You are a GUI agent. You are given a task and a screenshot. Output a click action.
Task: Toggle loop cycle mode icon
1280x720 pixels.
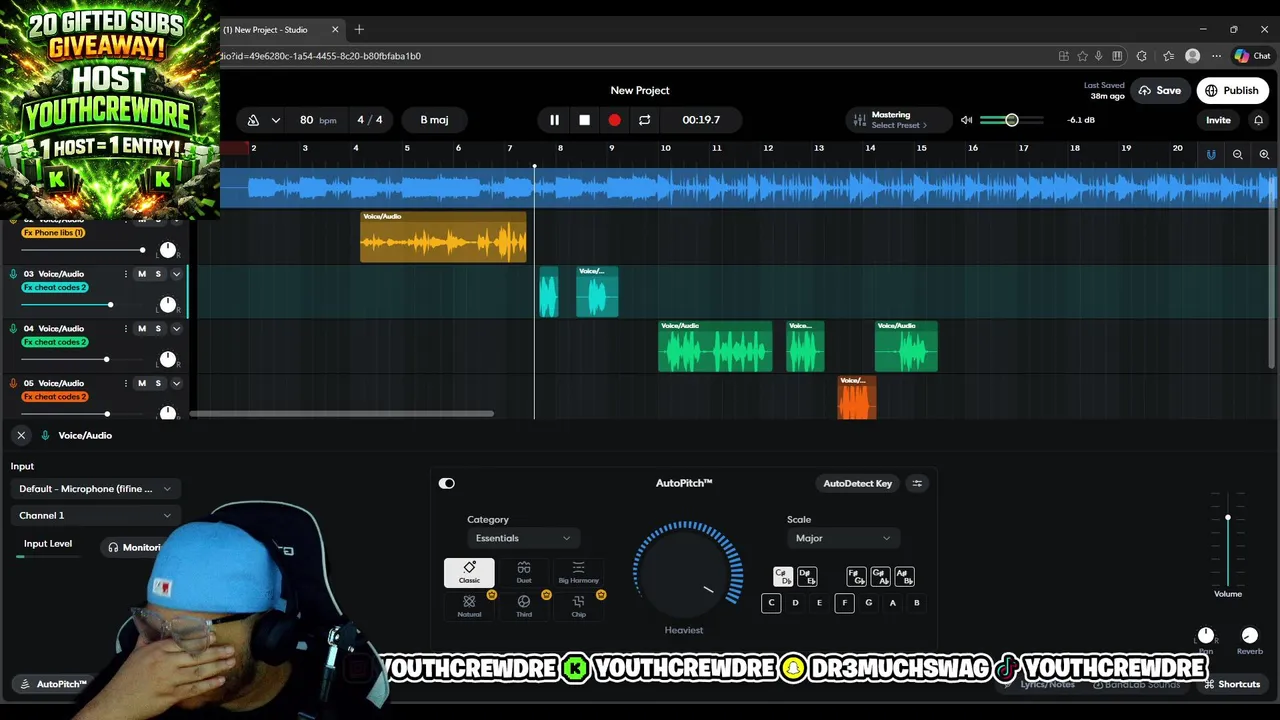pos(644,120)
